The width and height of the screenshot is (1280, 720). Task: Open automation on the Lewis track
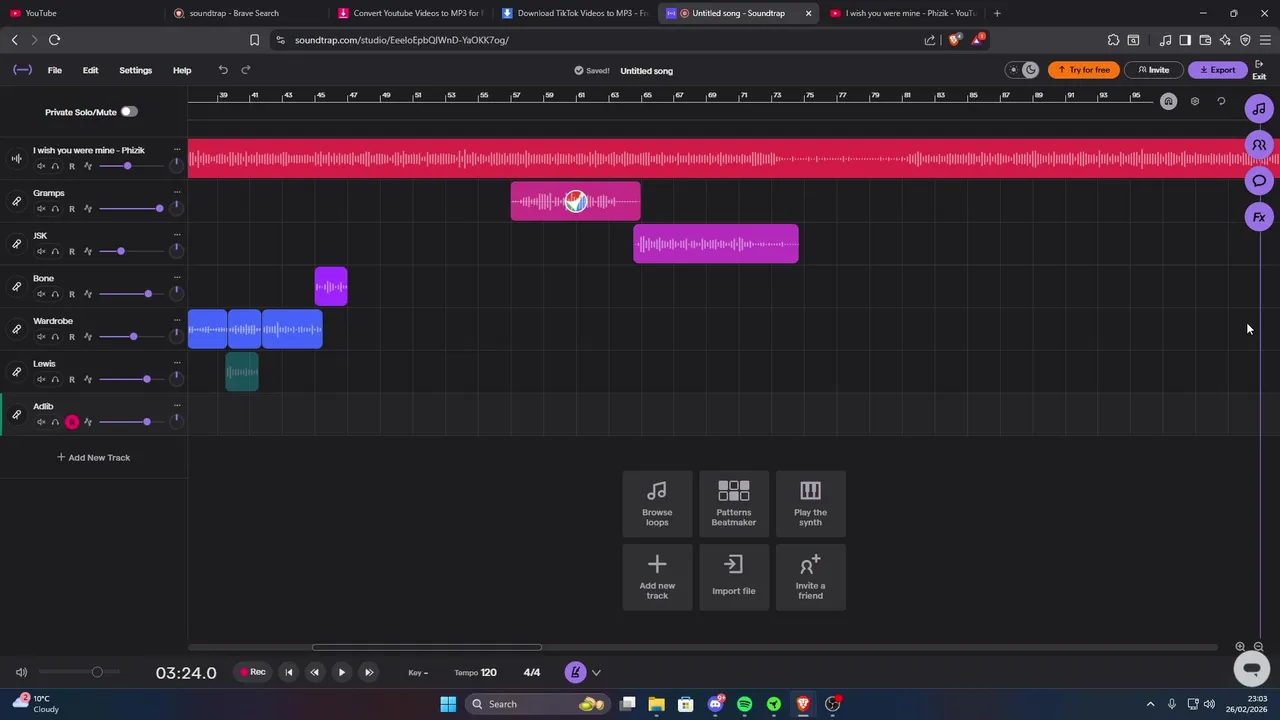88,379
